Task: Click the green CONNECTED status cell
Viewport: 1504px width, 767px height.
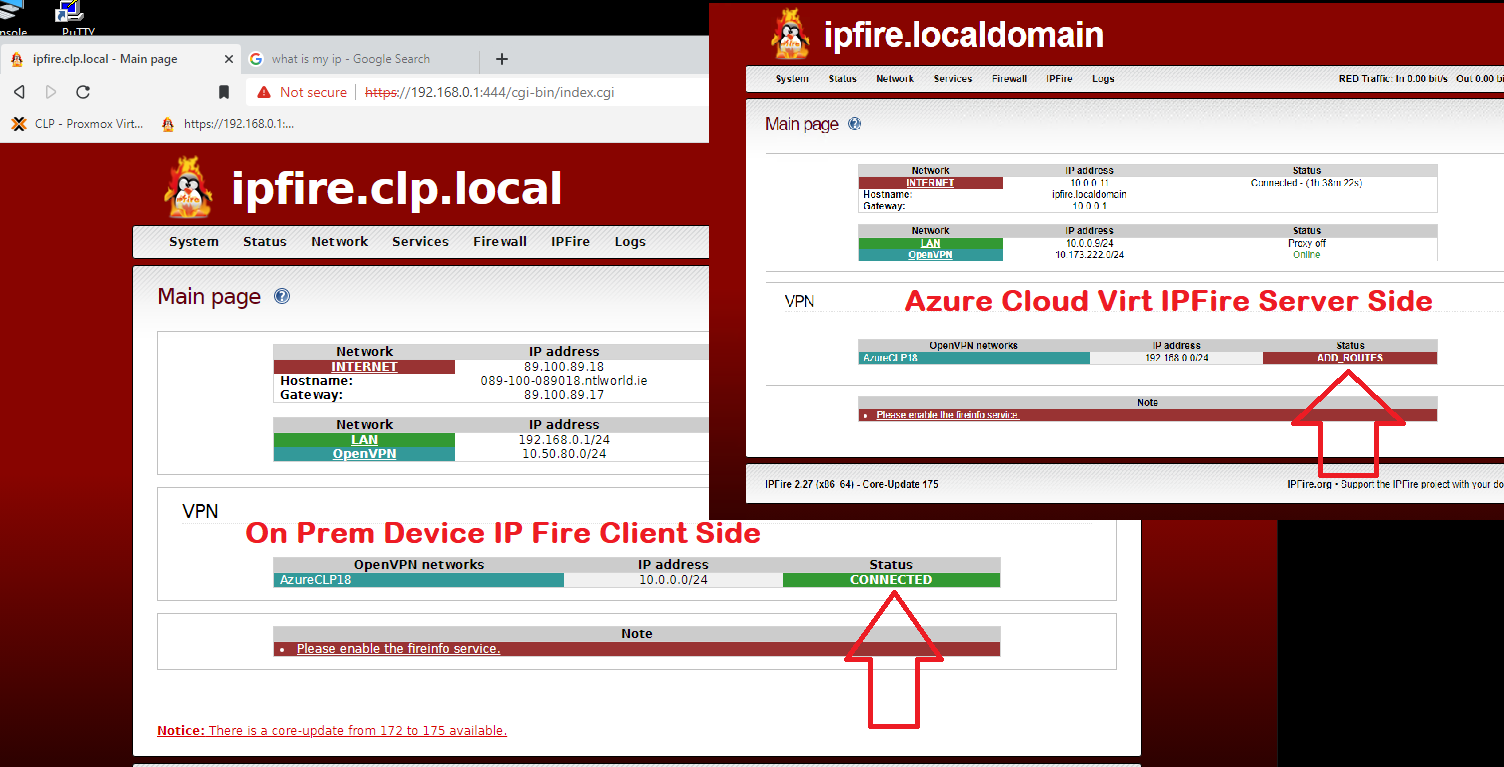Action: click(891, 580)
